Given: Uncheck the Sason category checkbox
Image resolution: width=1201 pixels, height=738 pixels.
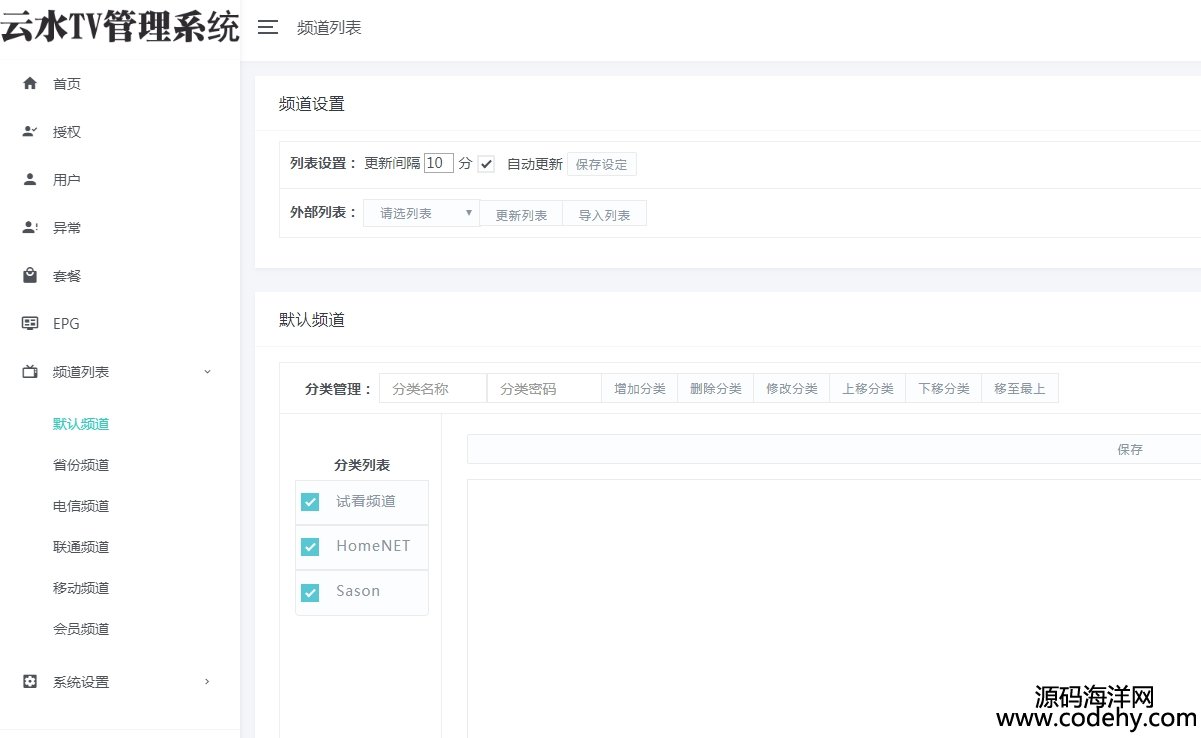Looking at the screenshot, I should click(x=310, y=591).
